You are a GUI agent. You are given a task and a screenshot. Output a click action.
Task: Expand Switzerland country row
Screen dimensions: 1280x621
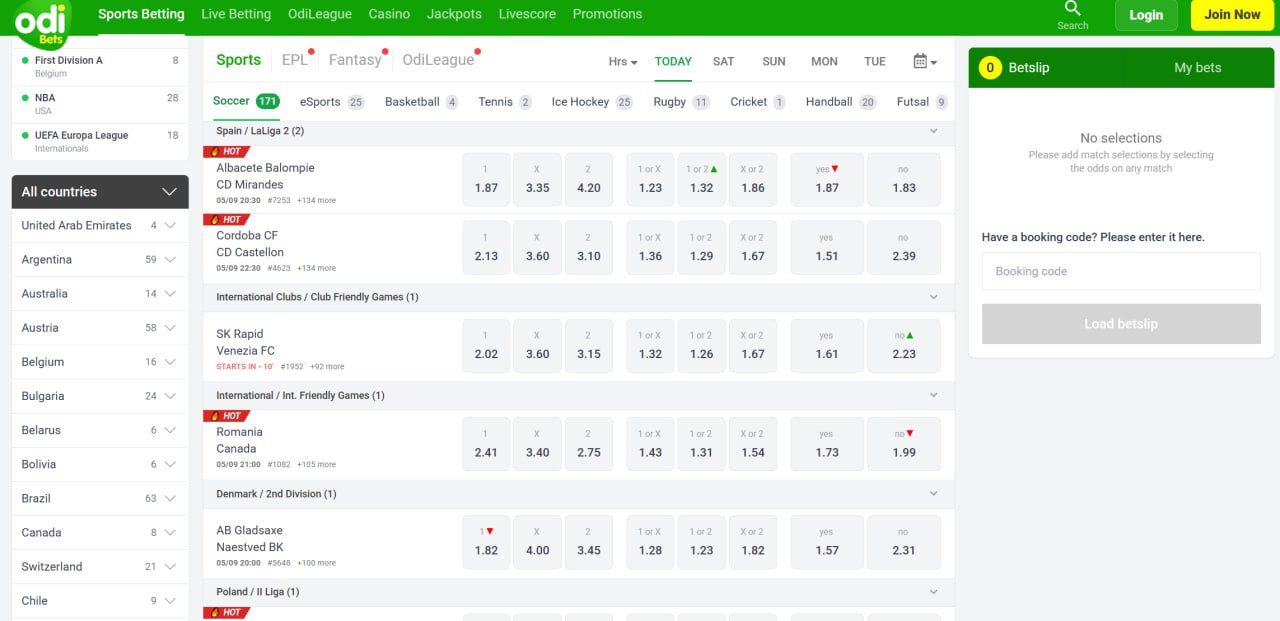point(100,566)
